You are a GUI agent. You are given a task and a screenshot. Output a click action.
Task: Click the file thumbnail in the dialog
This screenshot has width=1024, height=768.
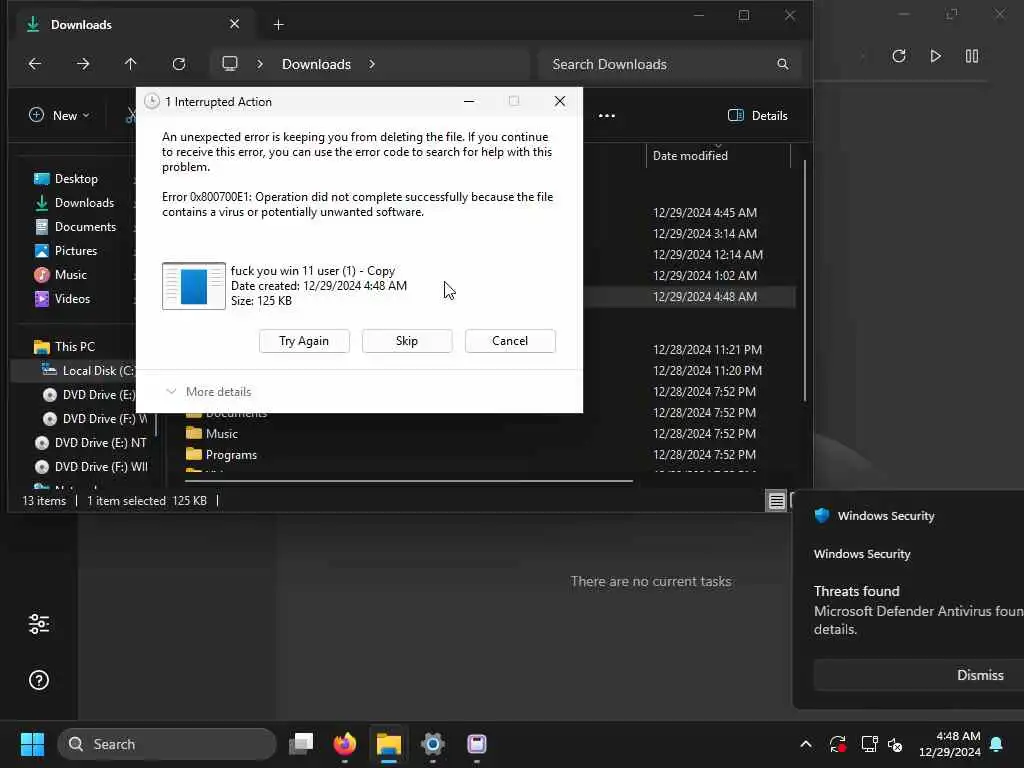194,286
